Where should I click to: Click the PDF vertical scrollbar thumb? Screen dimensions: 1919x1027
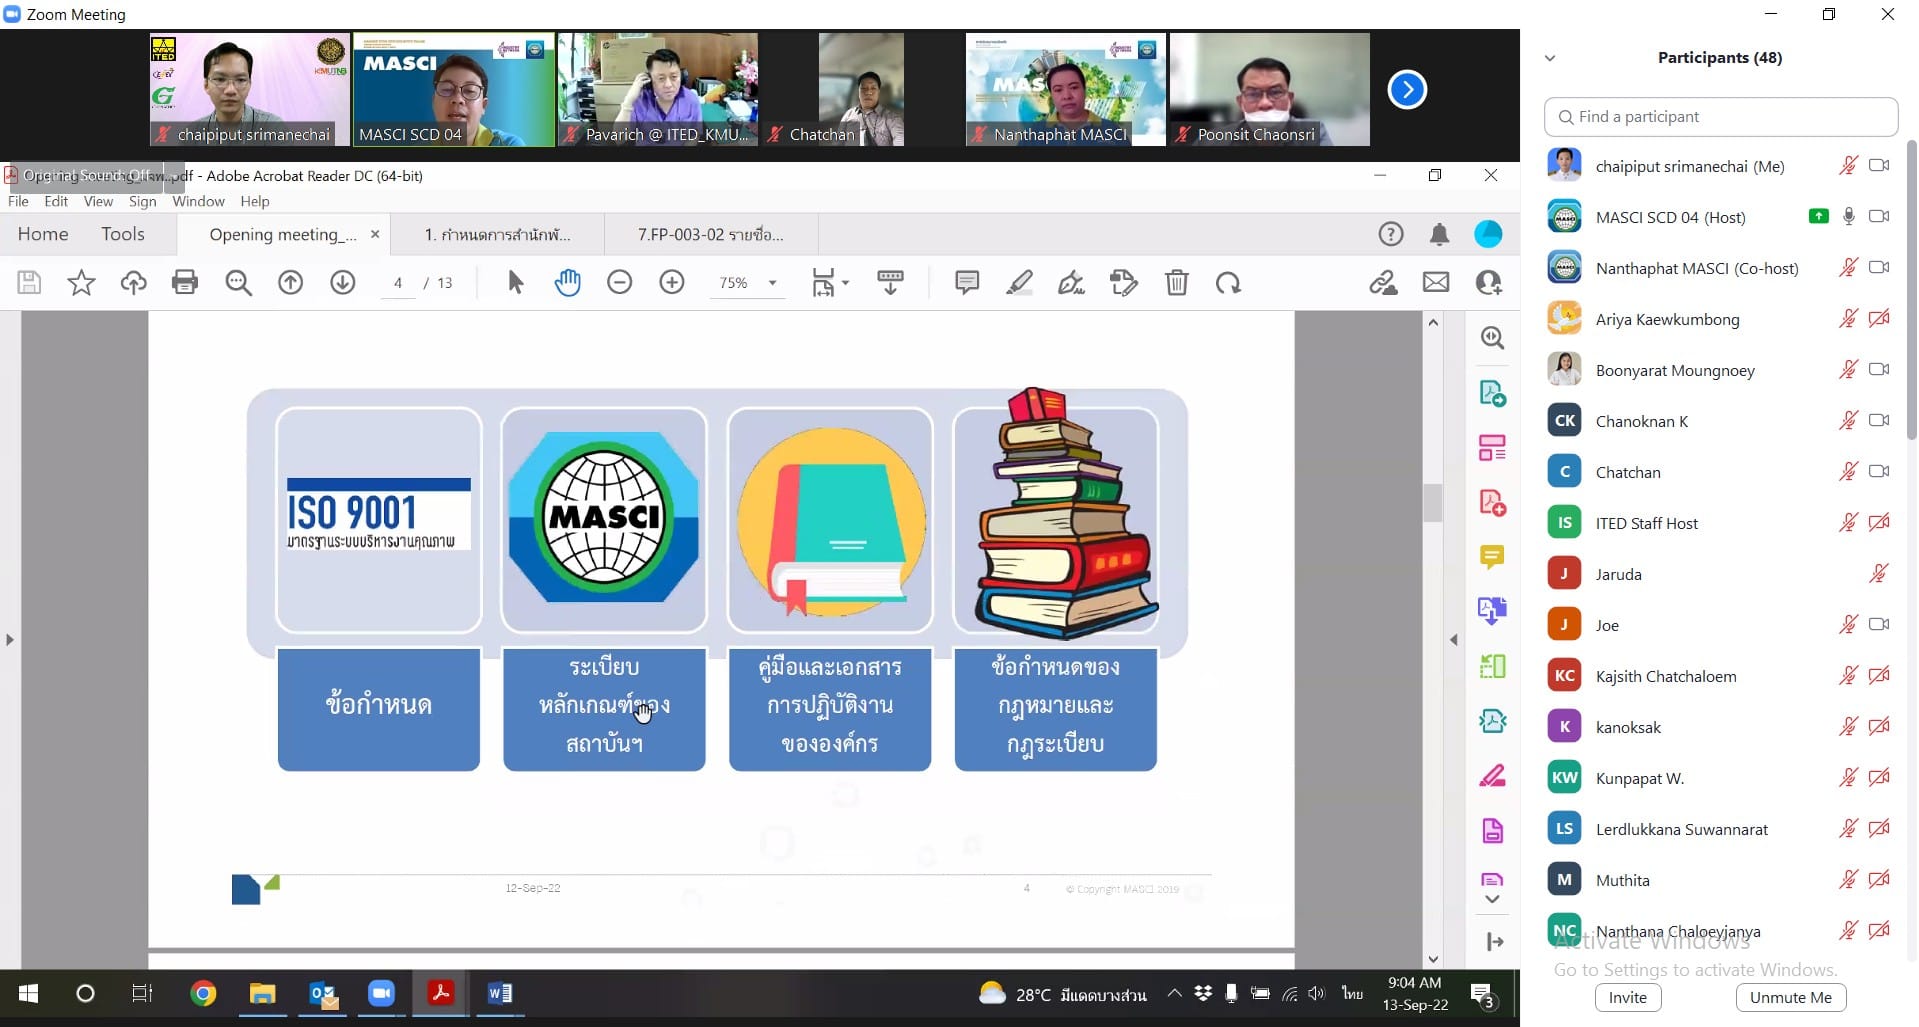point(1433,502)
